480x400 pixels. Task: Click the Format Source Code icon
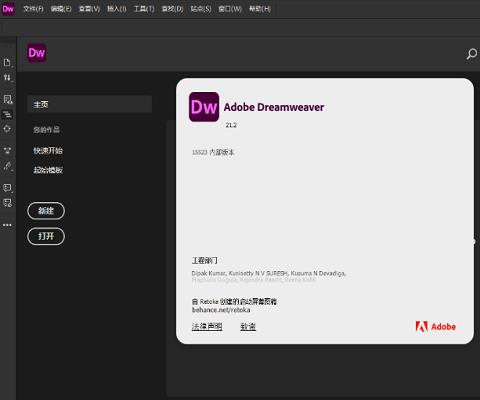click(x=7, y=166)
